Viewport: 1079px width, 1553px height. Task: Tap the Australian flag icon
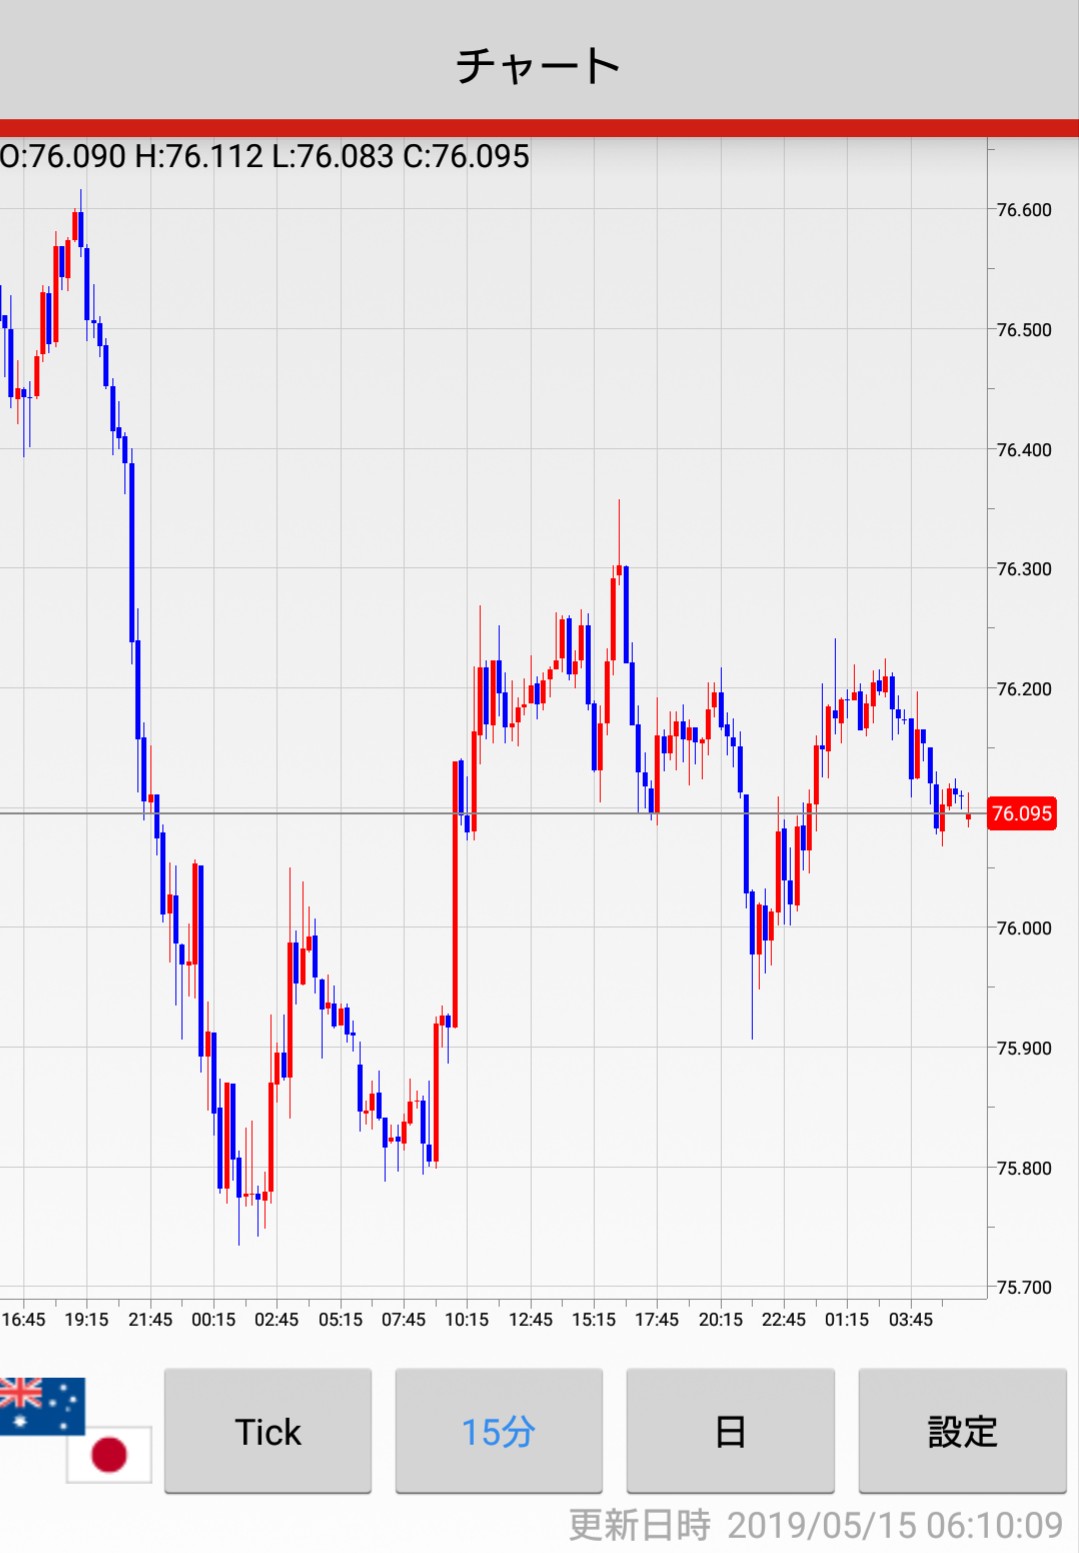[x=40, y=1404]
